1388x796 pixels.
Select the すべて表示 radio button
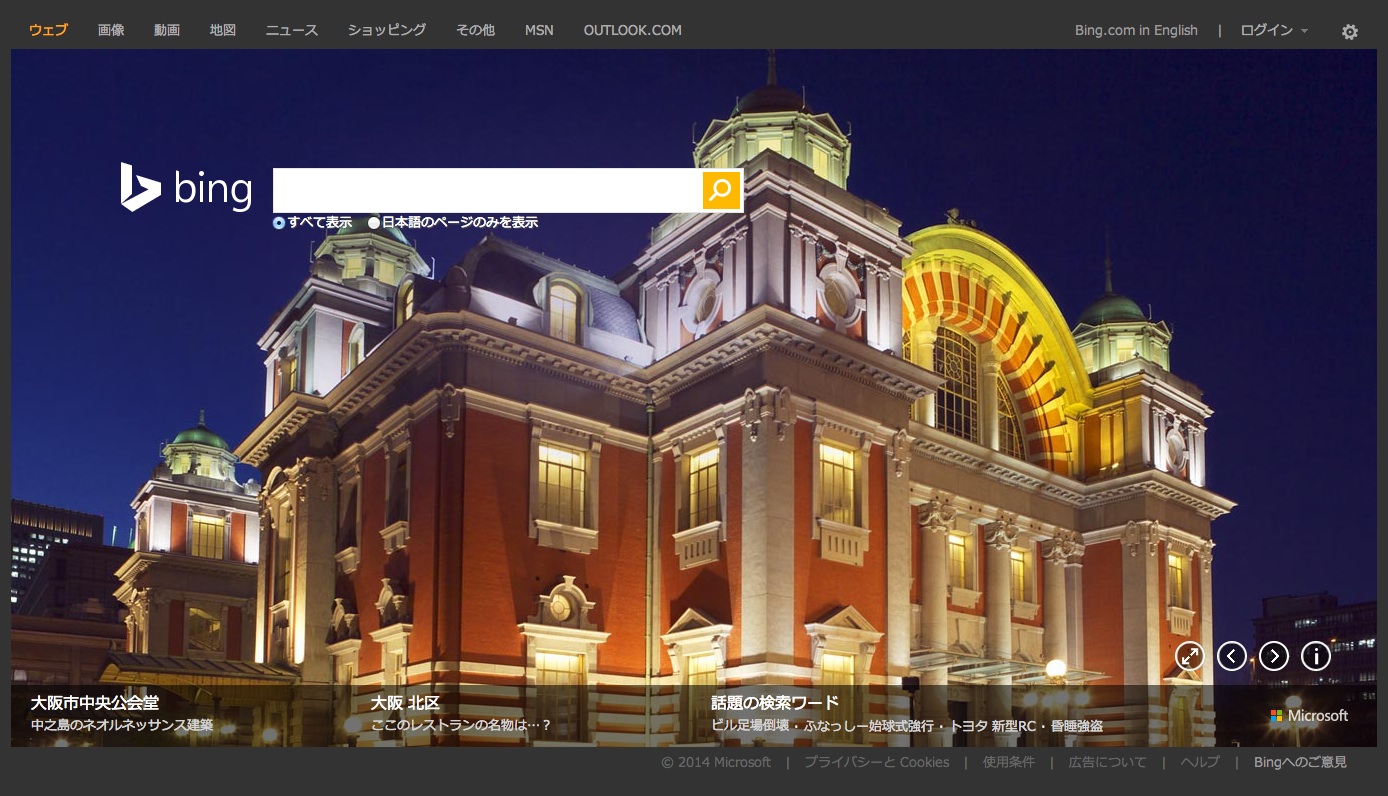279,223
